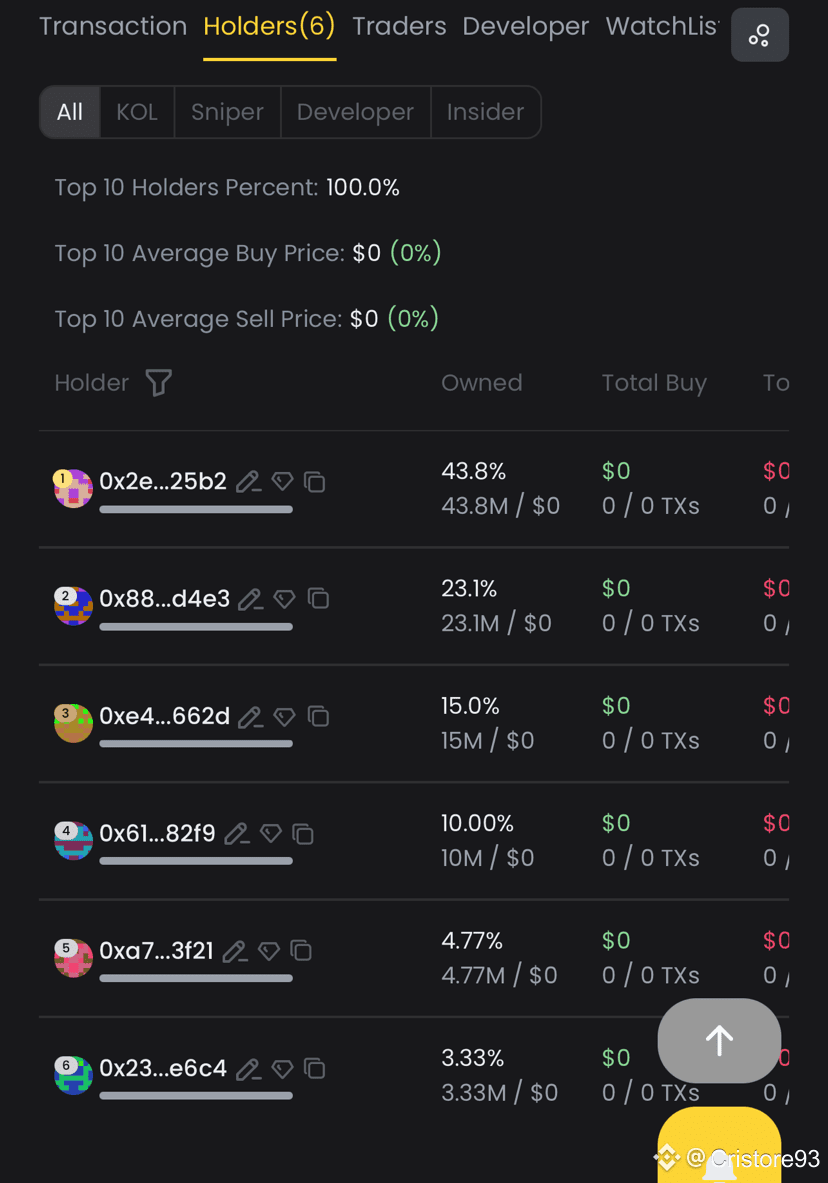
Task: Click the progress bar under 0xe4...662d
Action: coord(196,744)
